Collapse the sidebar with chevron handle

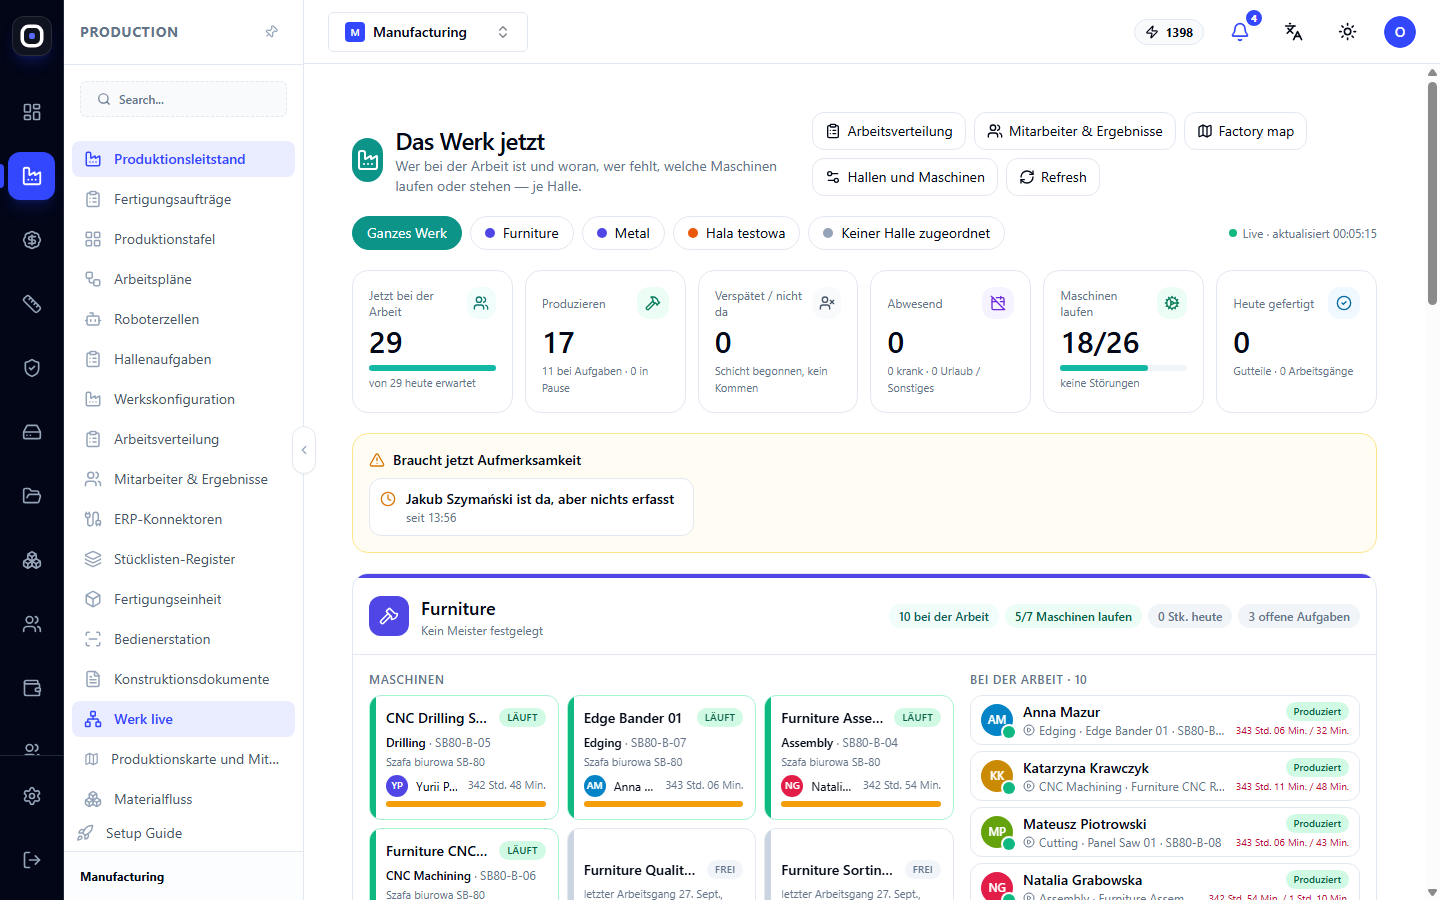(x=304, y=450)
